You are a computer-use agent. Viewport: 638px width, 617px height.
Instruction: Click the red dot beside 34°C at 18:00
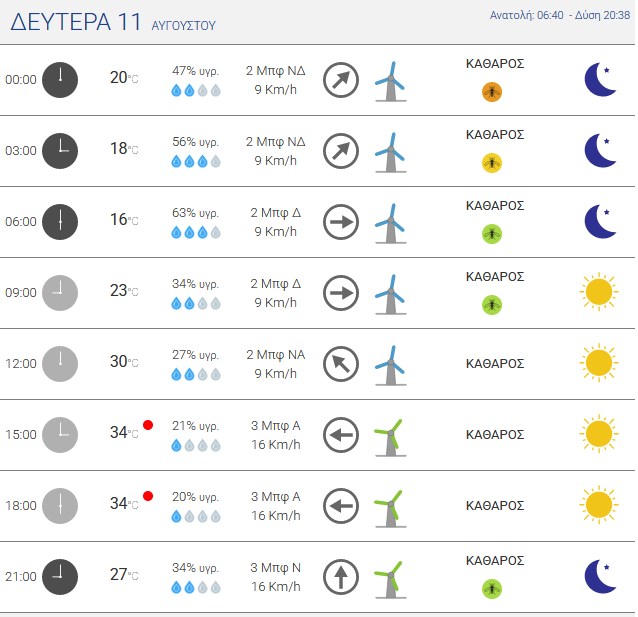coord(148,496)
